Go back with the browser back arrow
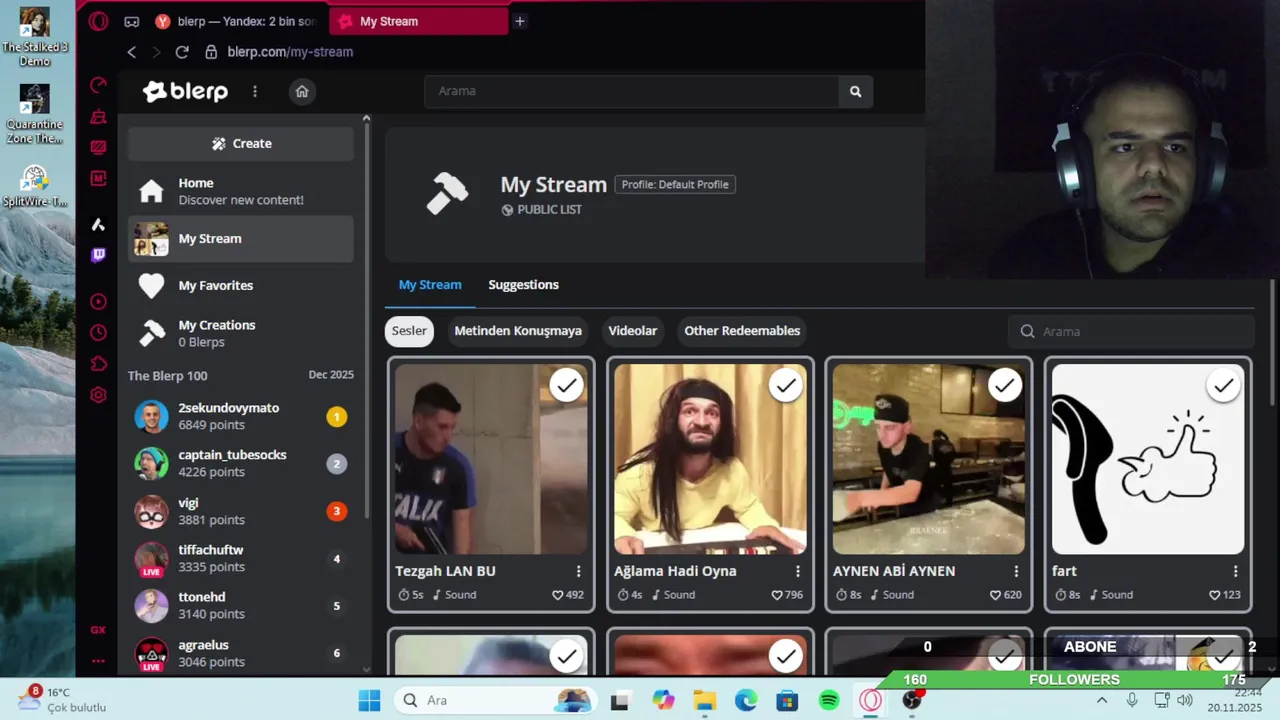1280x720 pixels. tap(131, 52)
